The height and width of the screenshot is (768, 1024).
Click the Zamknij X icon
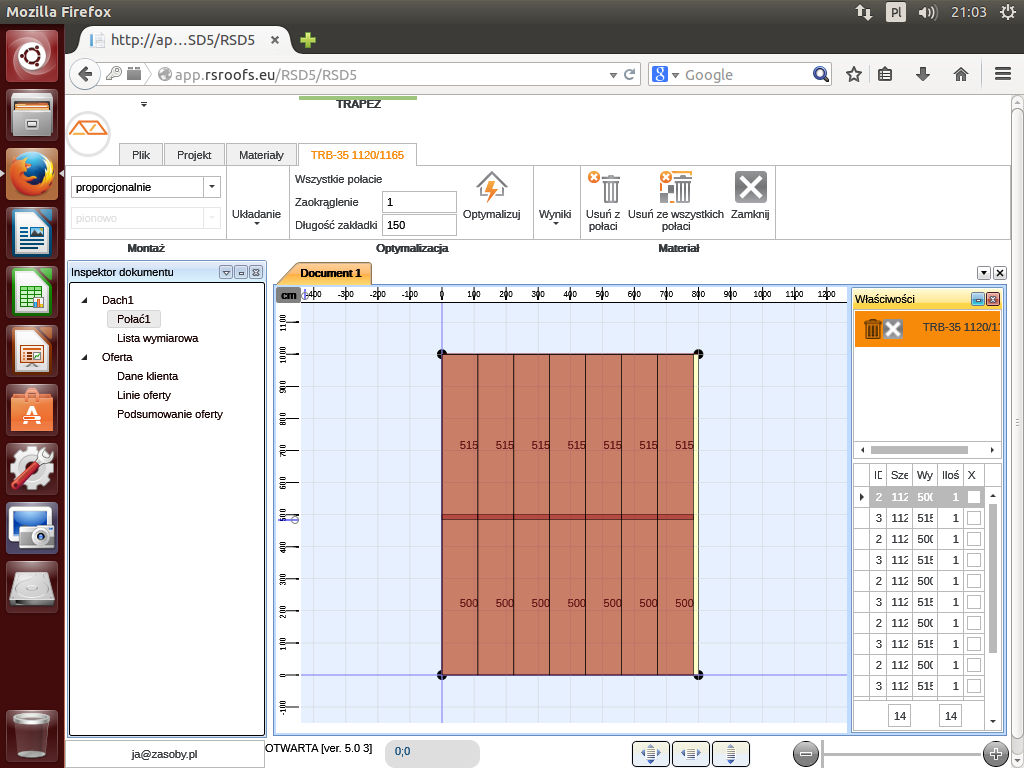tap(750, 188)
